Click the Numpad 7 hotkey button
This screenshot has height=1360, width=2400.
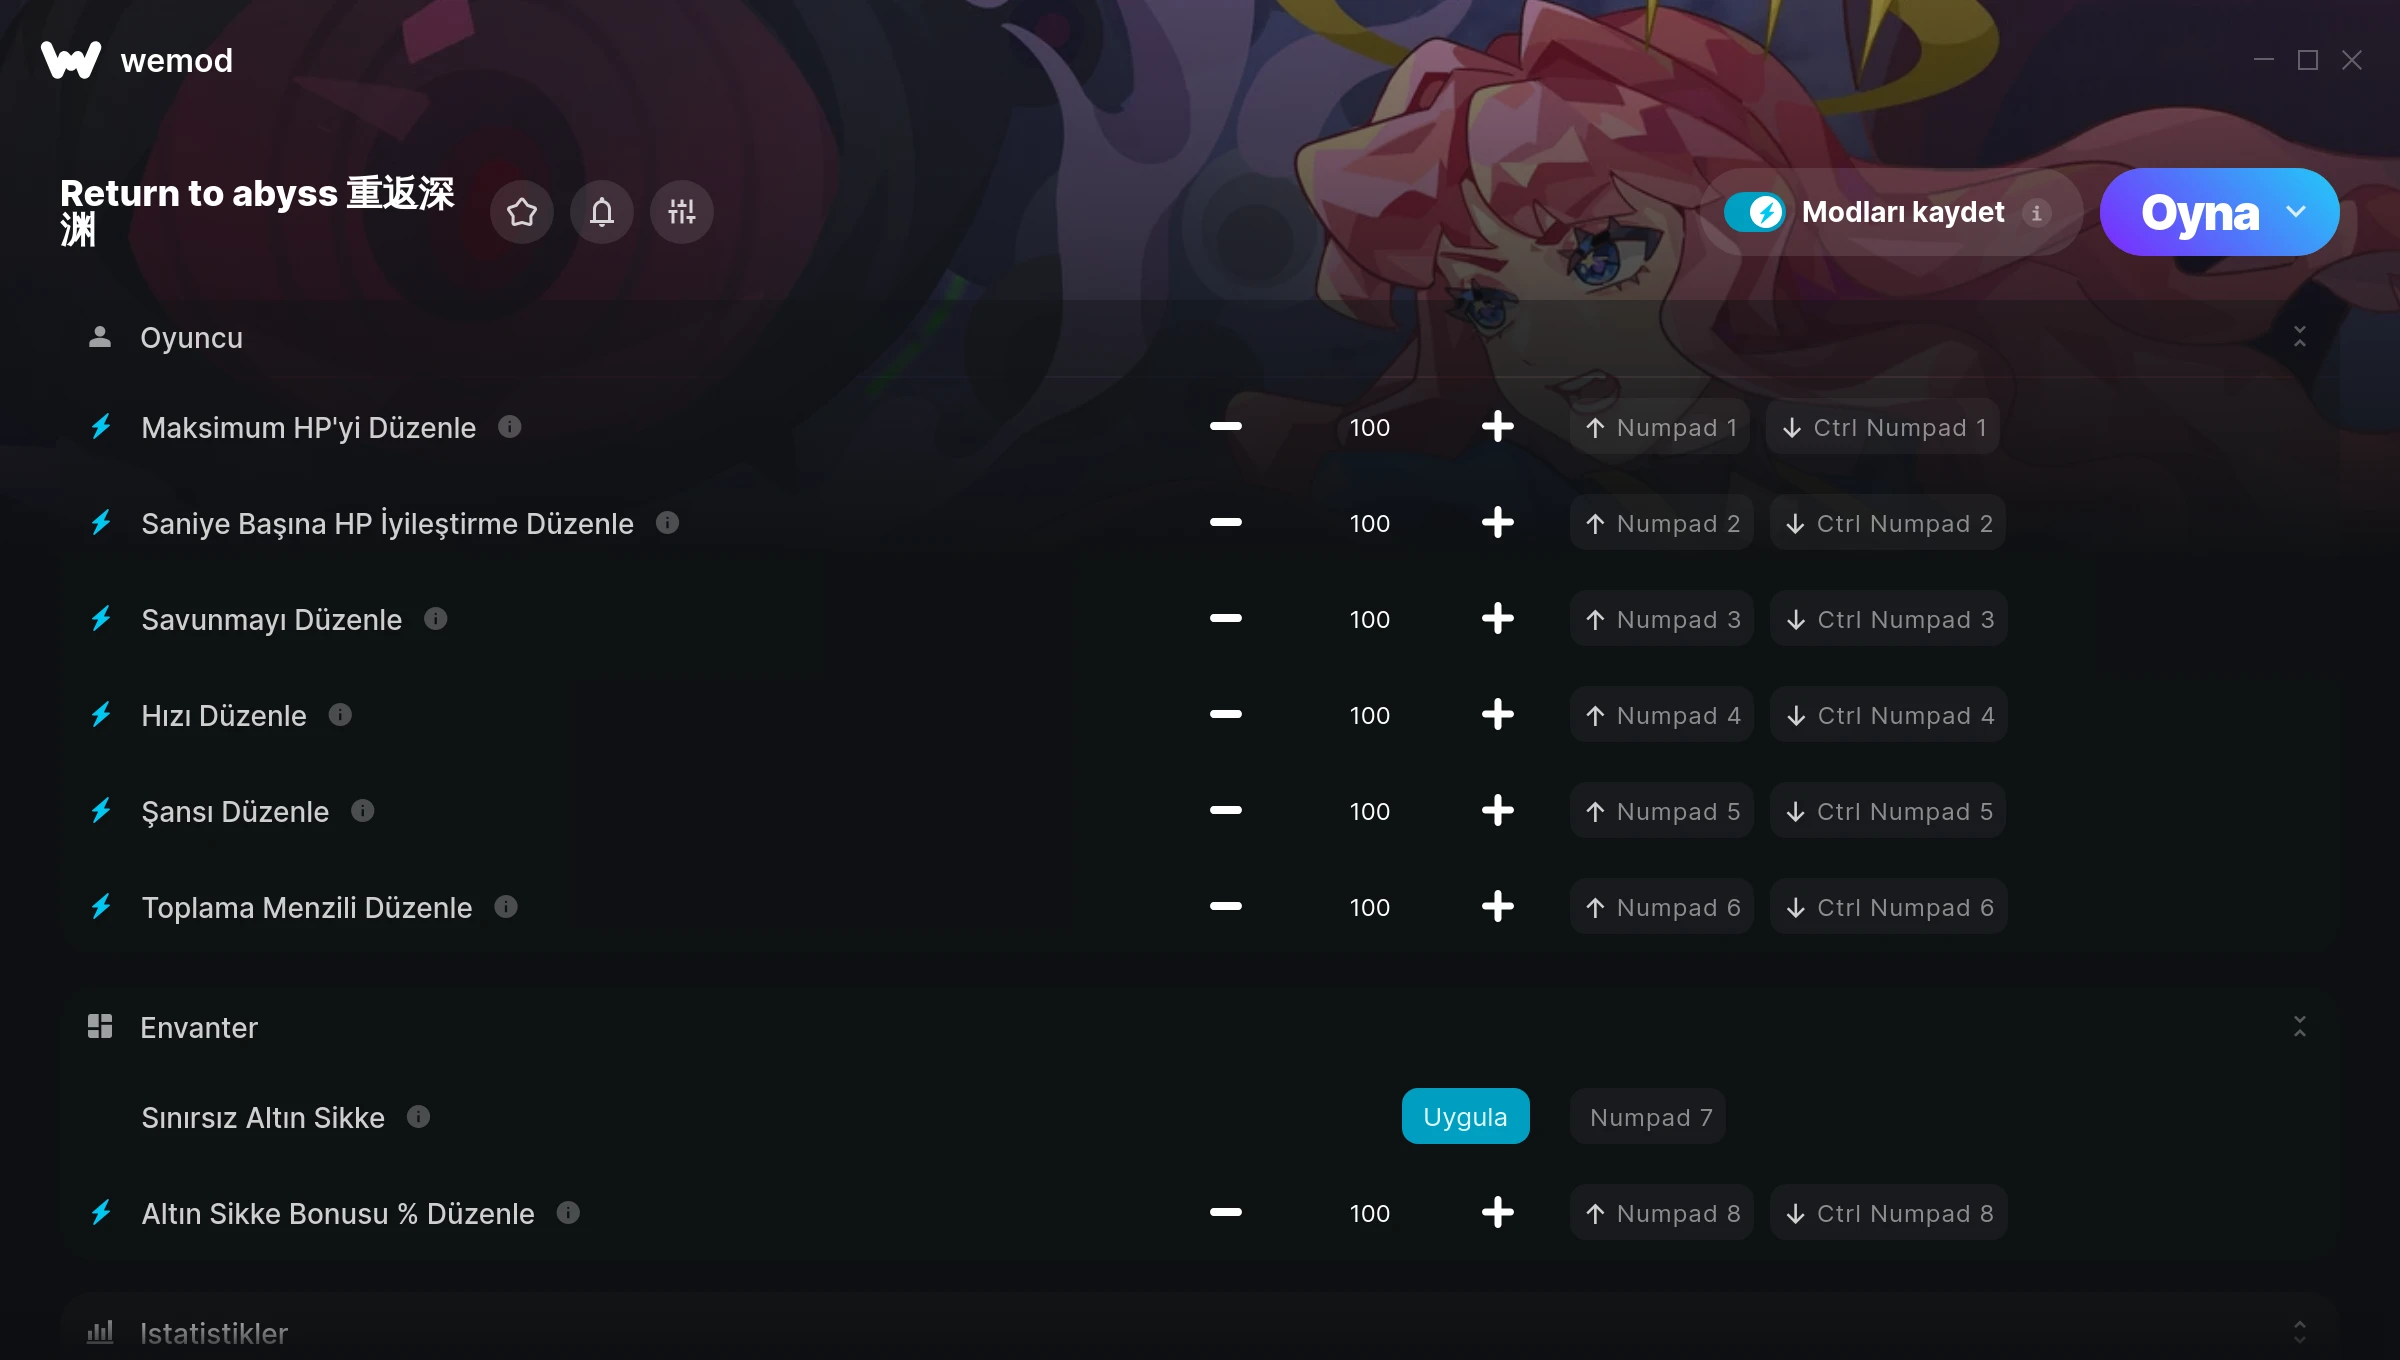(x=1649, y=1117)
